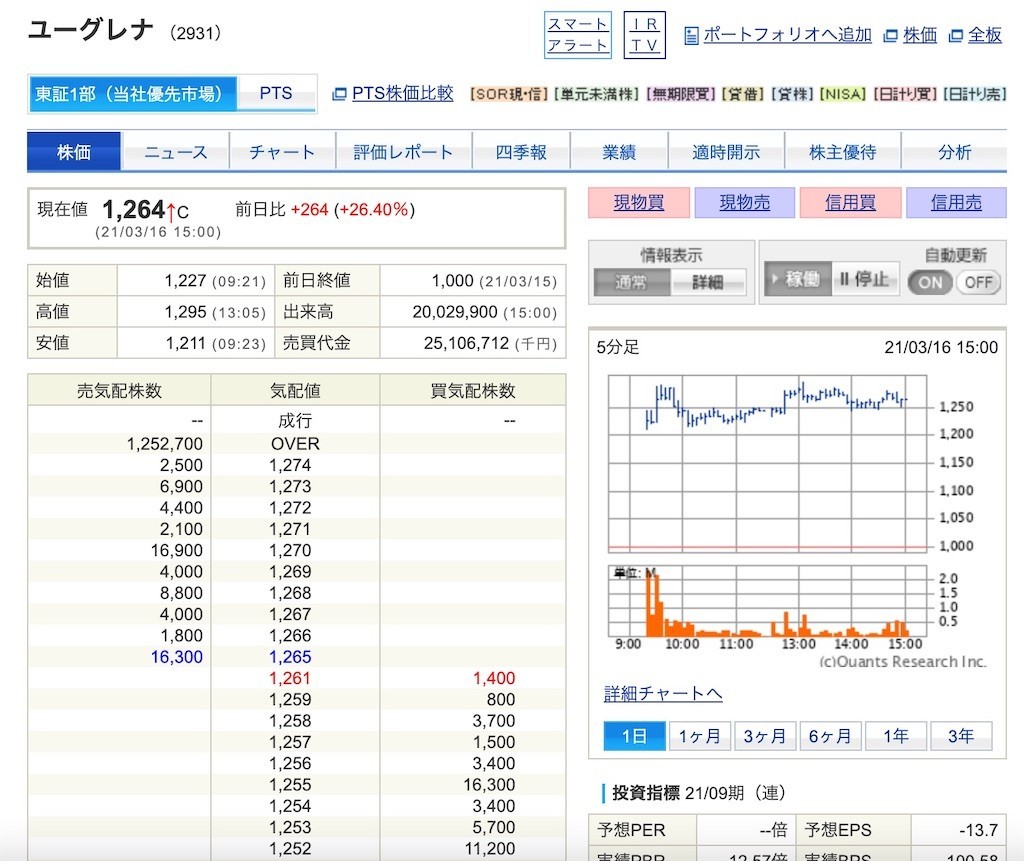Click the 停止 pause button
This screenshot has height=861, width=1024.
point(865,279)
